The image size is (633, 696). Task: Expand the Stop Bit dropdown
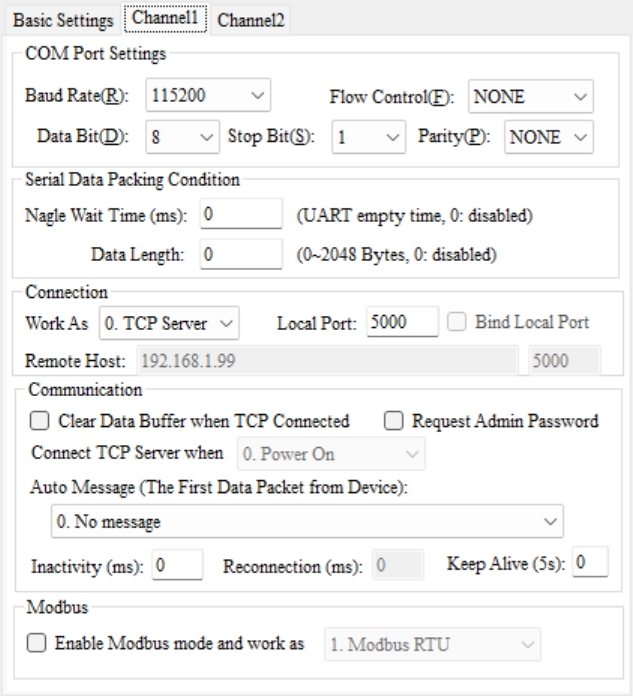click(367, 136)
